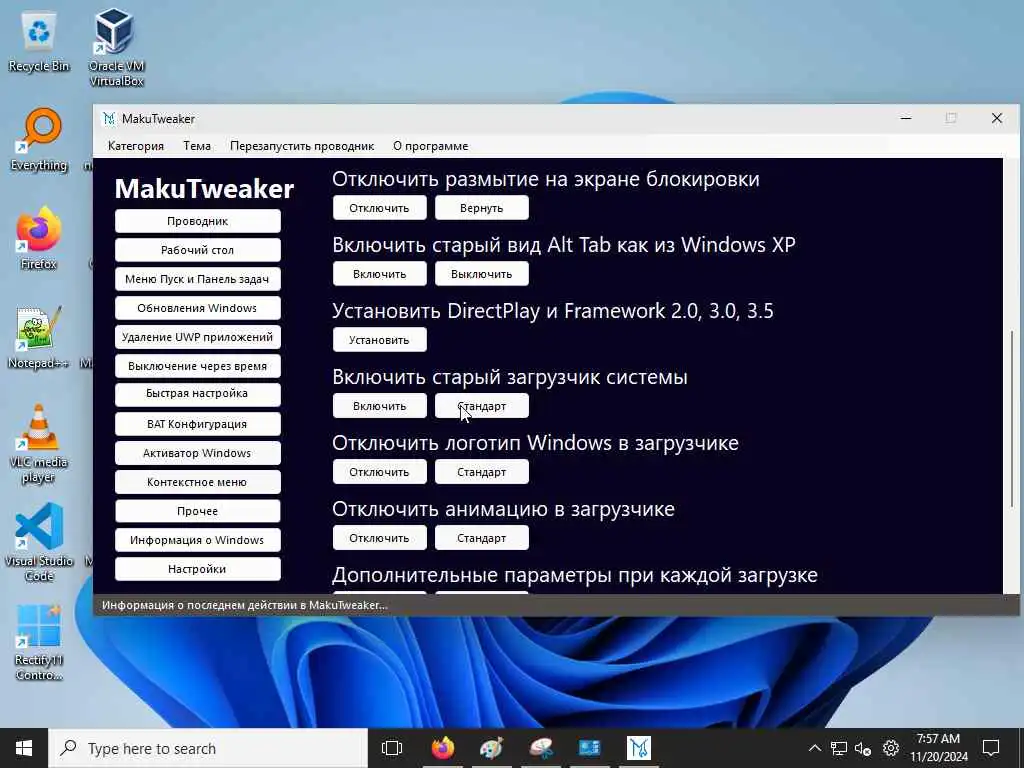Open the notification center icon
This screenshot has height=768, width=1024.
pyautogui.click(x=991, y=748)
